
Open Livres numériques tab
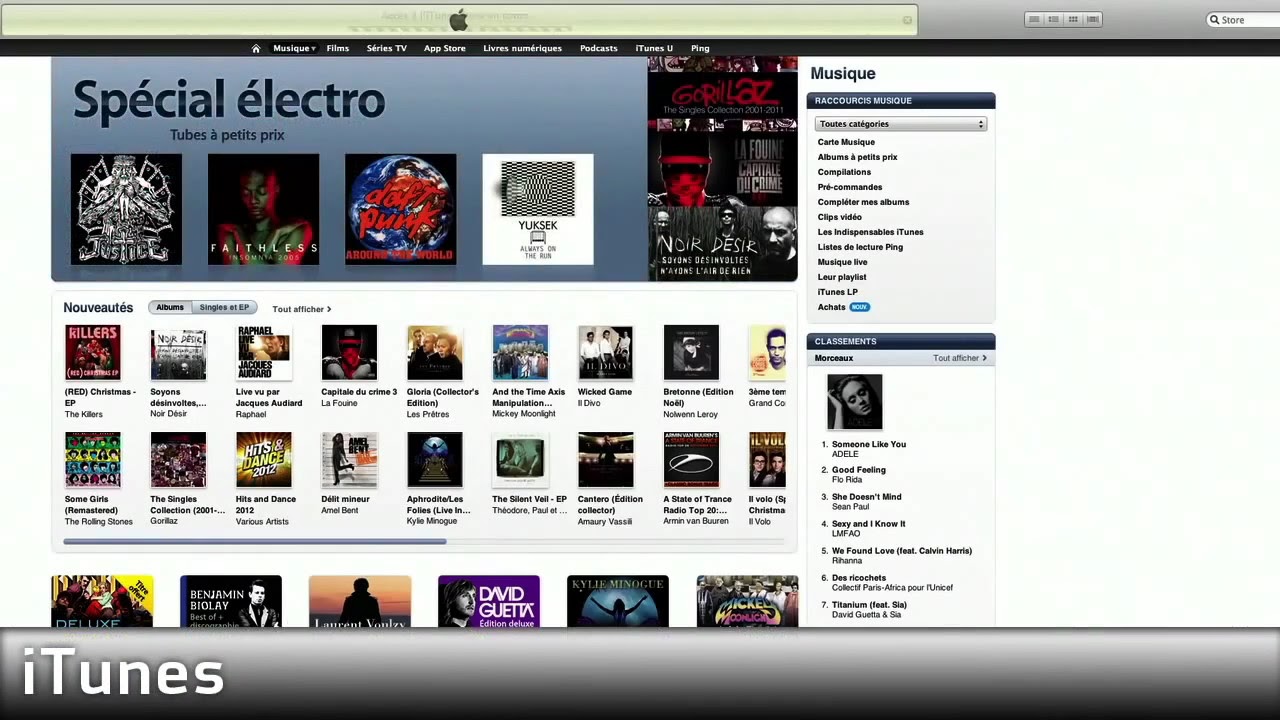[x=522, y=48]
